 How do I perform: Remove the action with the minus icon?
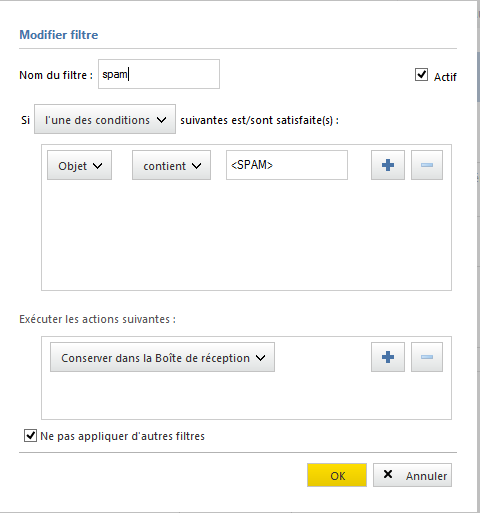click(427, 357)
